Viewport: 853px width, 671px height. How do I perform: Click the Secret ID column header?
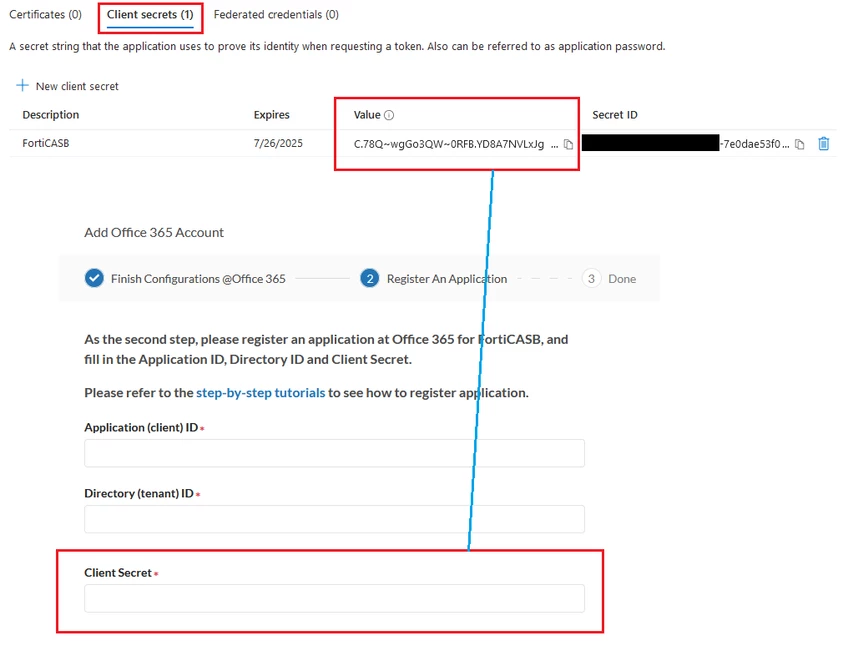[x=615, y=115]
